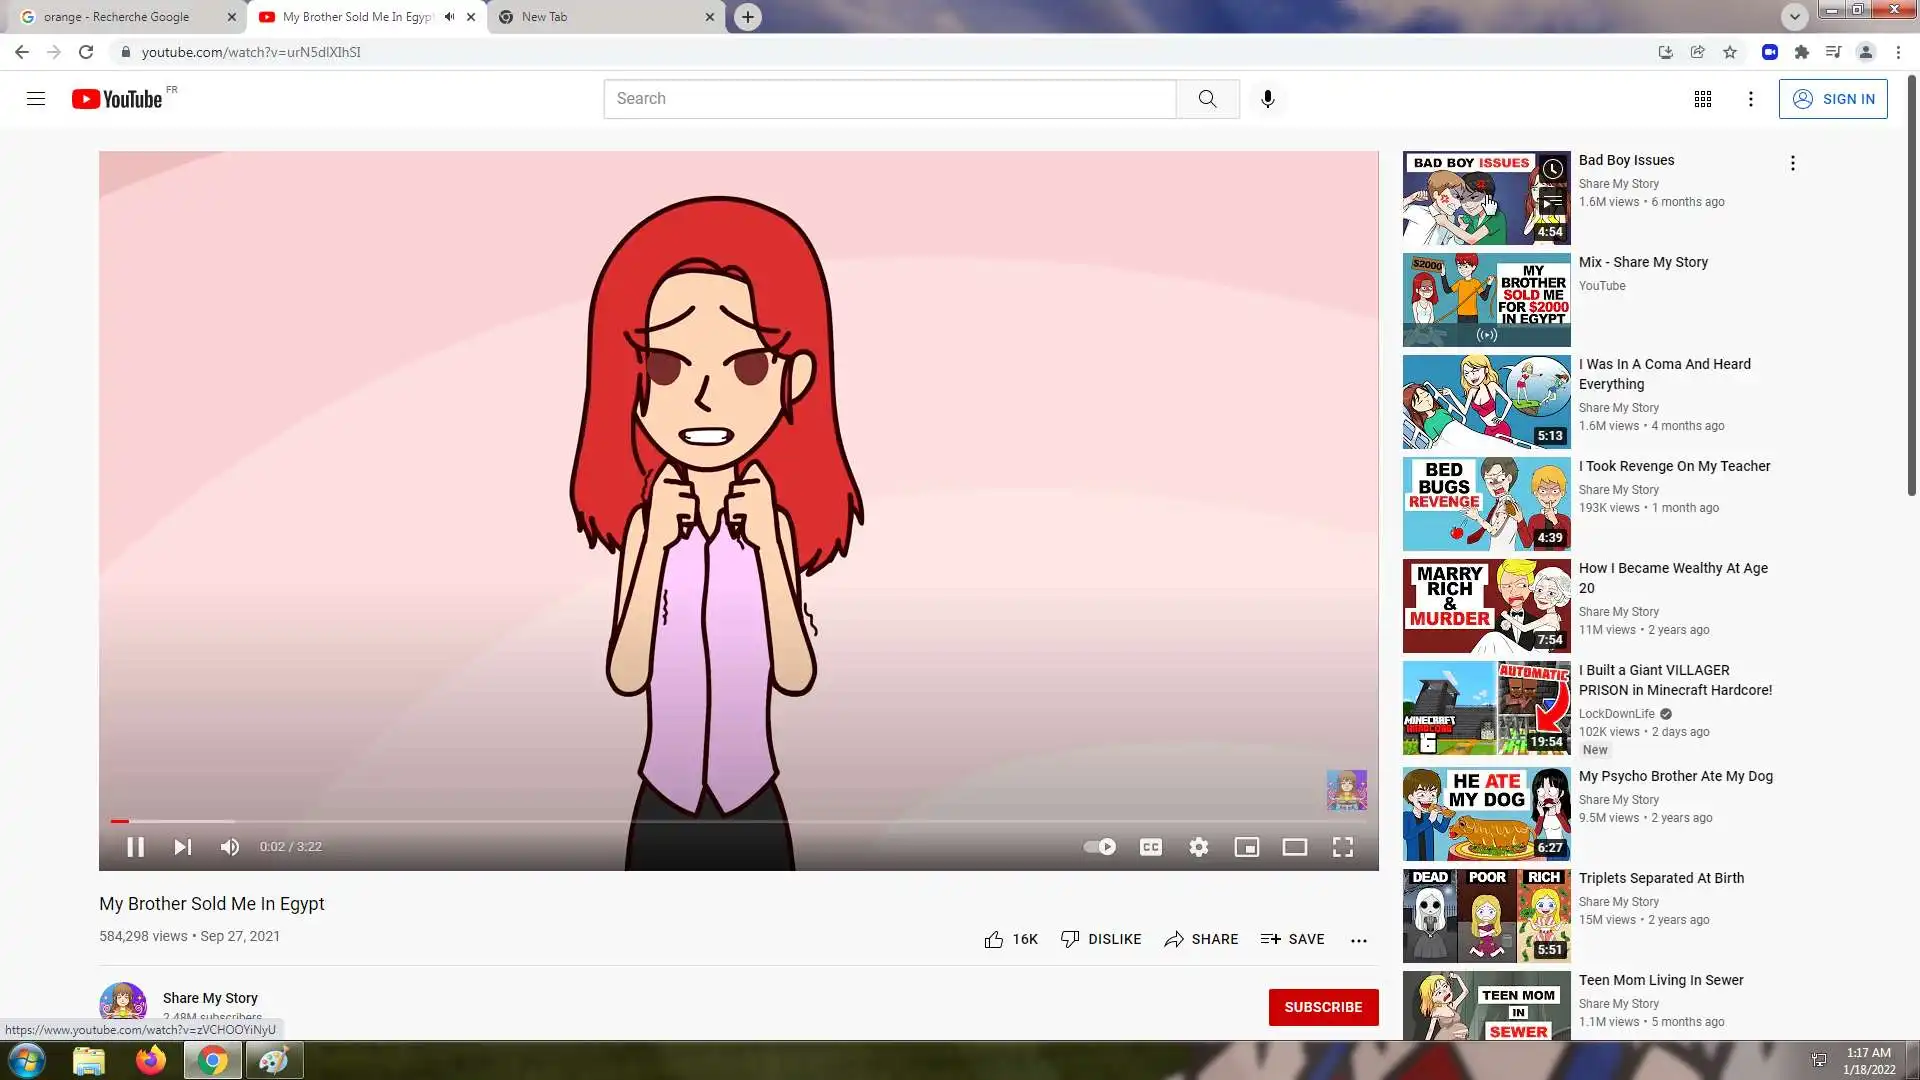Skip to the next video
This screenshot has height=1080, width=1920.
tap(182, 847)
